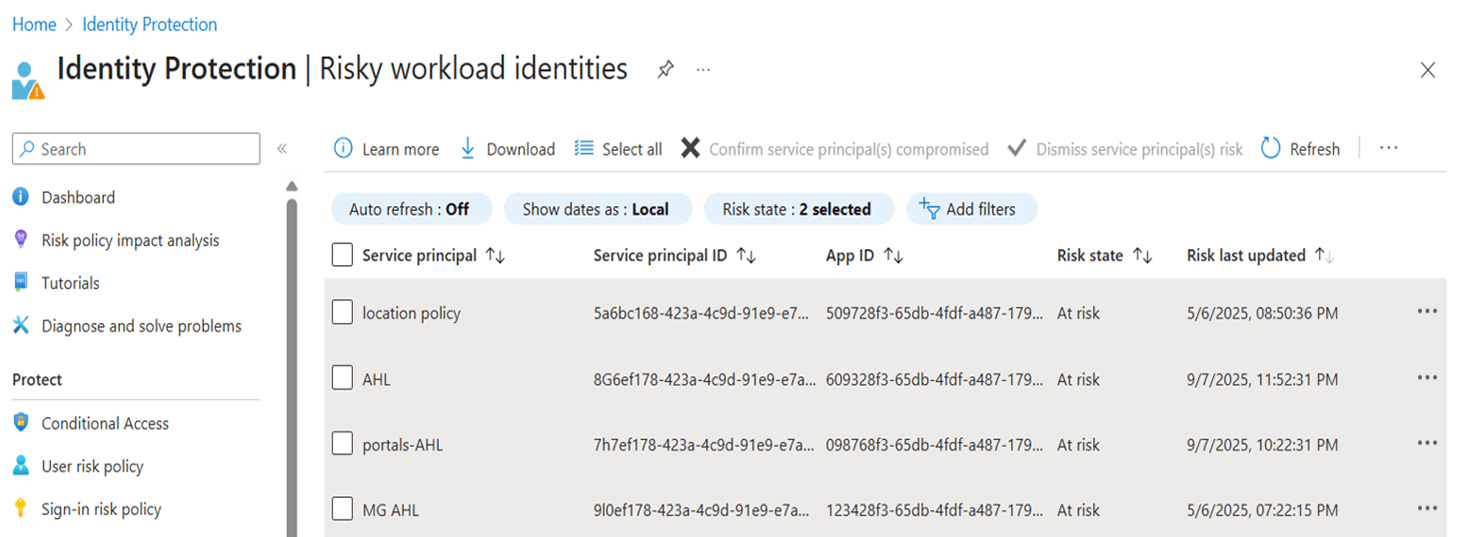
Task: Click the magnifier icon in the search box
Action: tap(27, 149)
